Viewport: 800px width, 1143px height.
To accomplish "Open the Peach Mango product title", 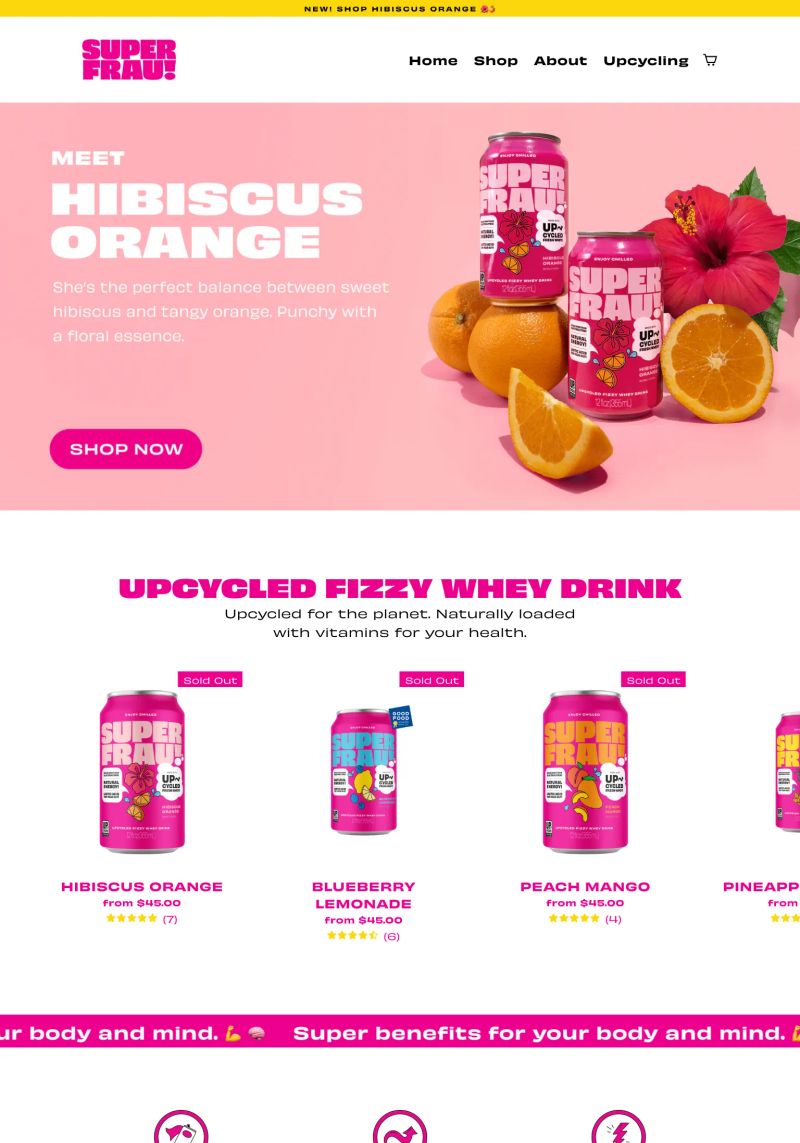I will pos(585,886).
